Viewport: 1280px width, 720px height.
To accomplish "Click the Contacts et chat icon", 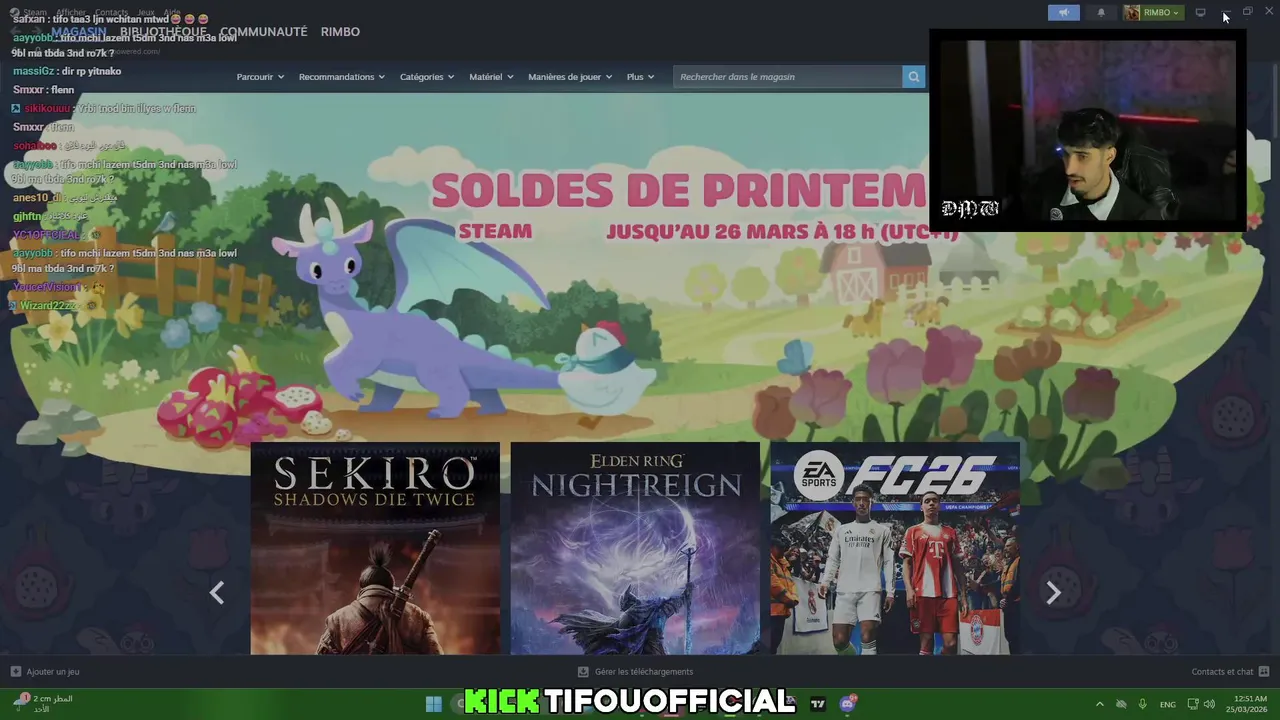I will point(1264,672).
